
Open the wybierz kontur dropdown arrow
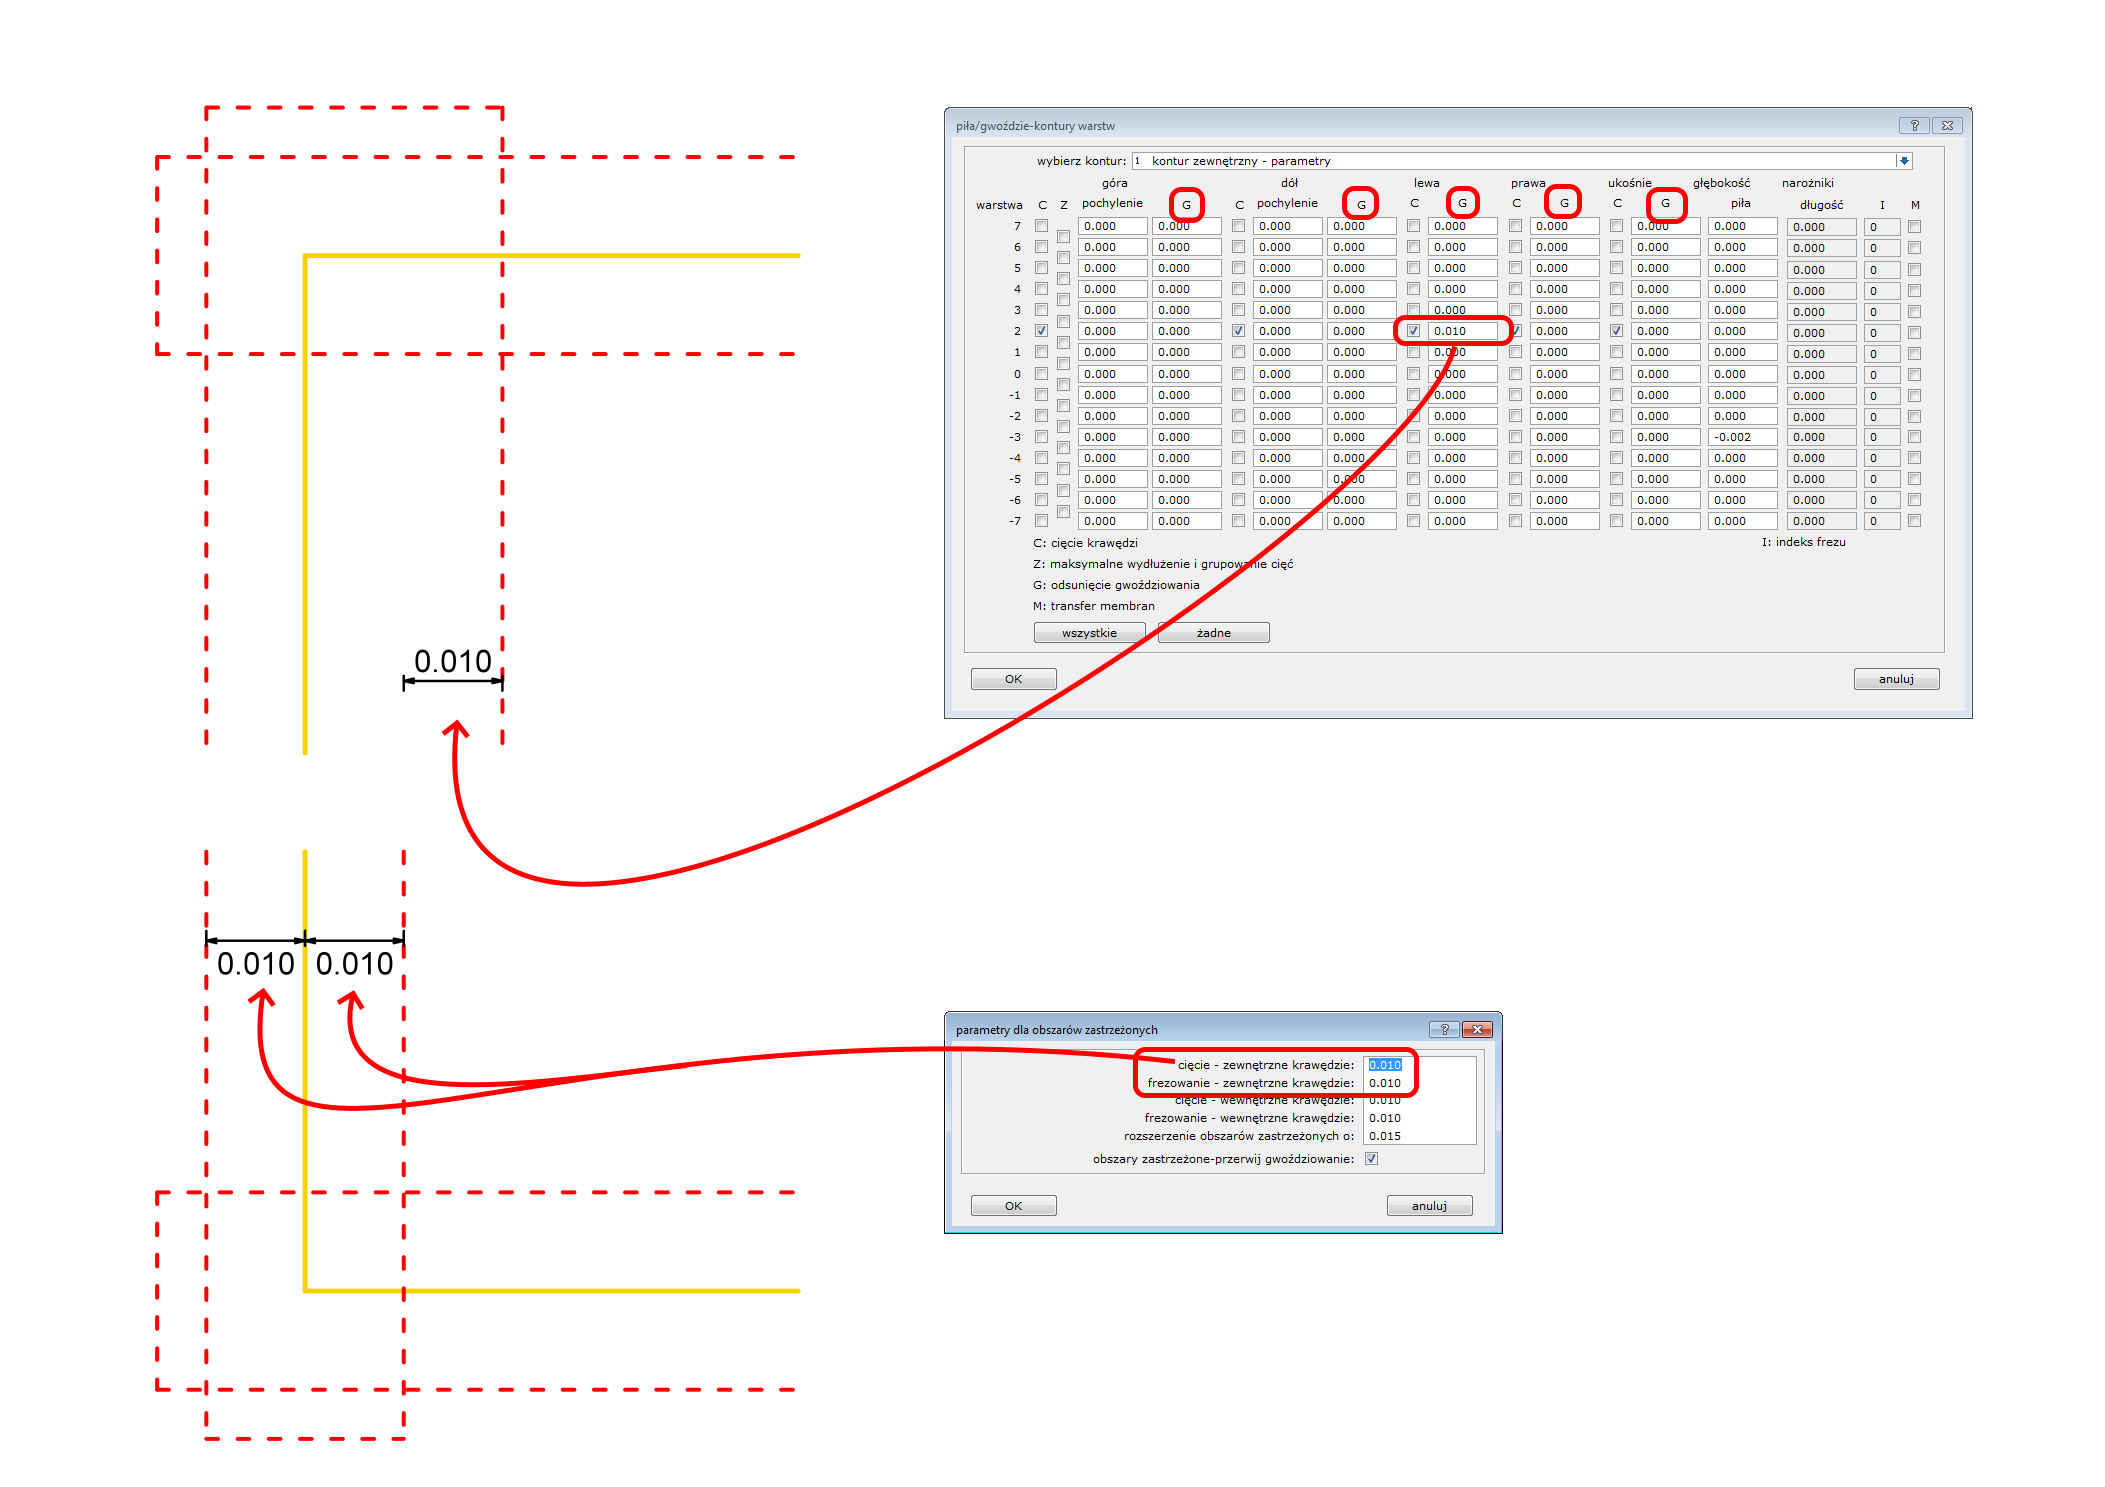click(1904, 160)
